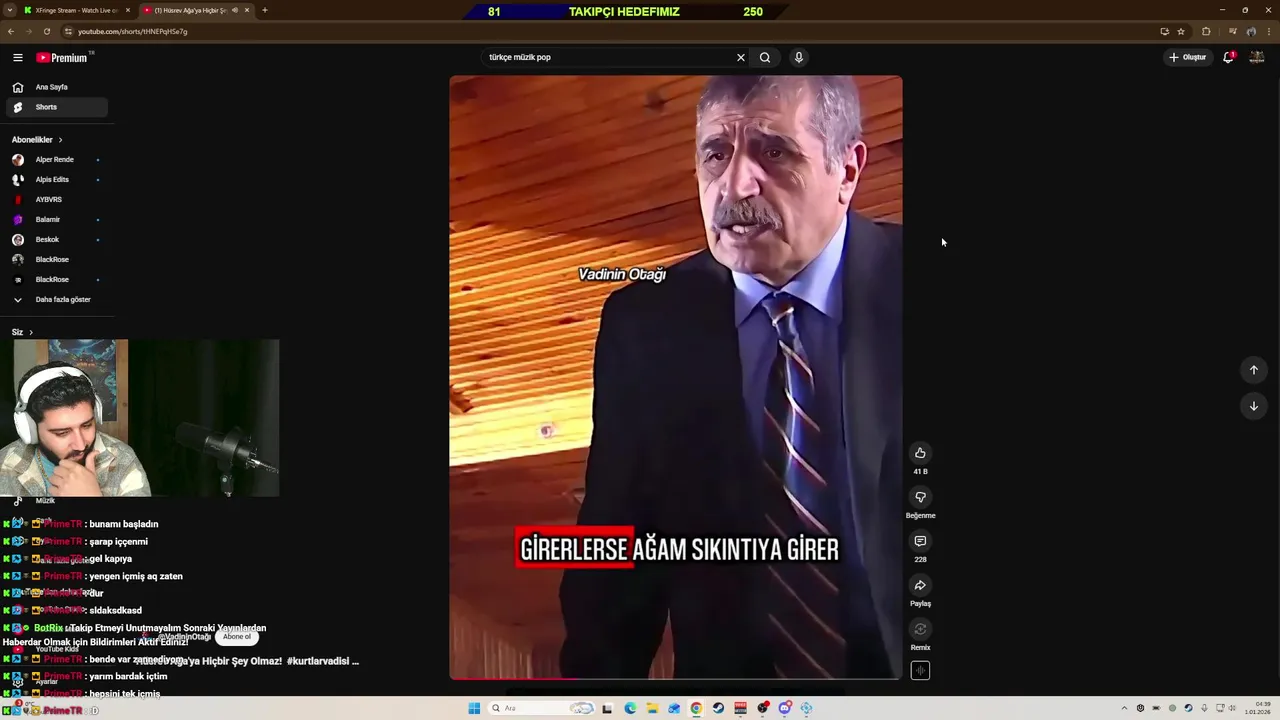
Task: Play or pause the Short video
Action: (675, 377)
